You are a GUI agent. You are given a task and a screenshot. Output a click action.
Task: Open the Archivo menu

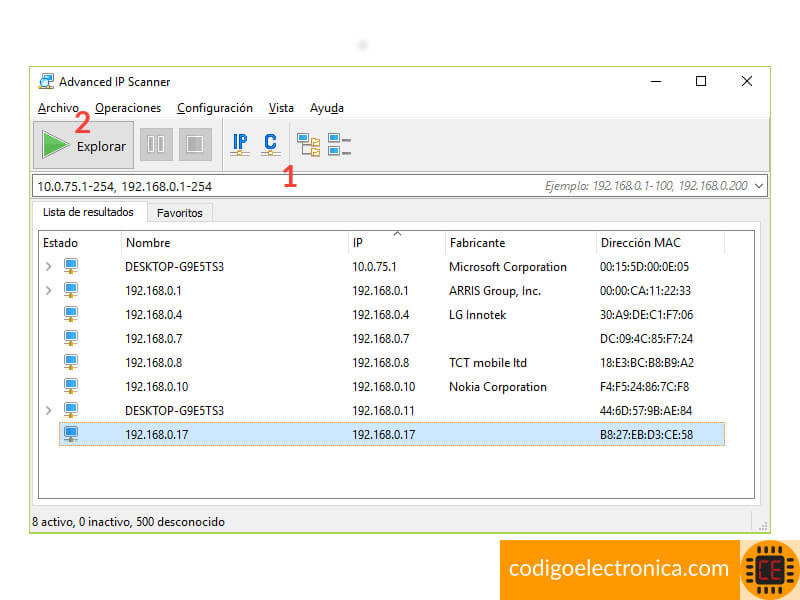58,108
